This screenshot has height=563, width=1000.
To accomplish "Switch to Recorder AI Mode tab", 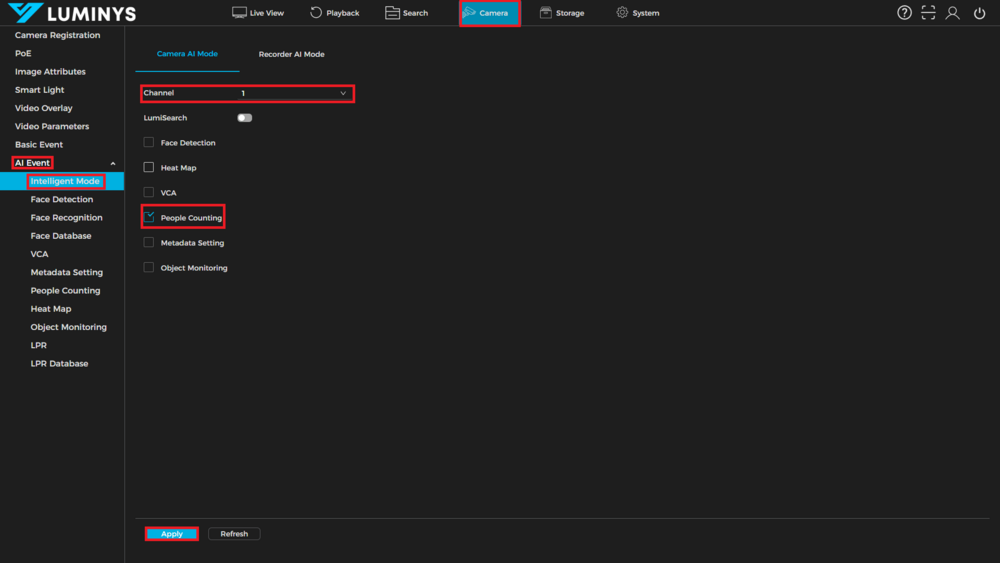I will (x=291, y=54).
